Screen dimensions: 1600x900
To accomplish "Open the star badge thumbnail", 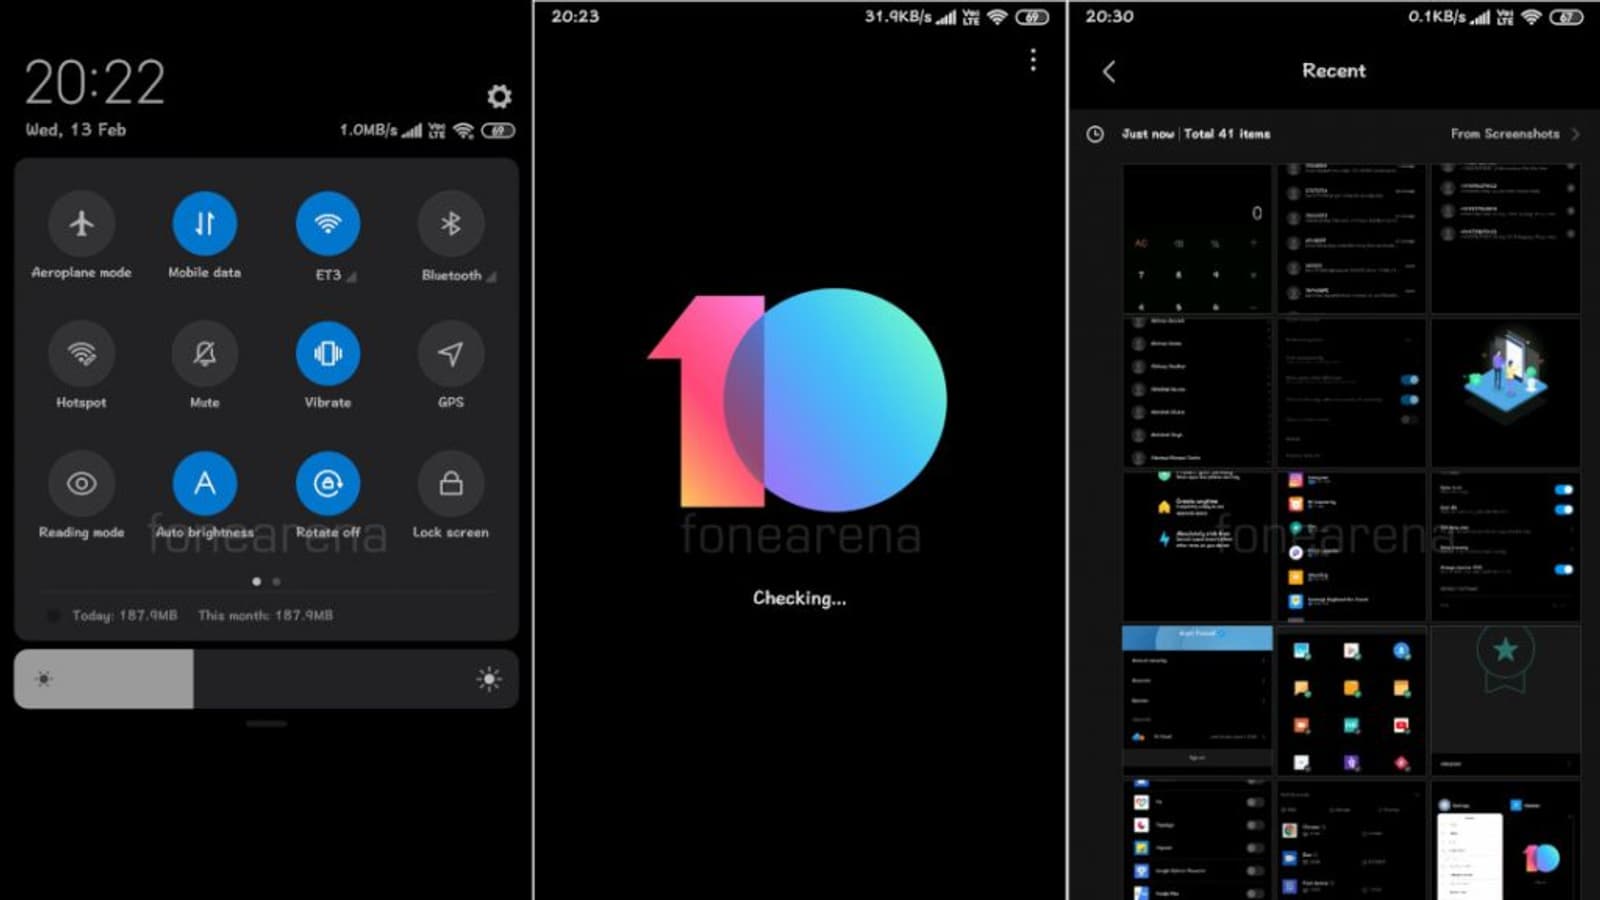I will (x=1506, y=701).
